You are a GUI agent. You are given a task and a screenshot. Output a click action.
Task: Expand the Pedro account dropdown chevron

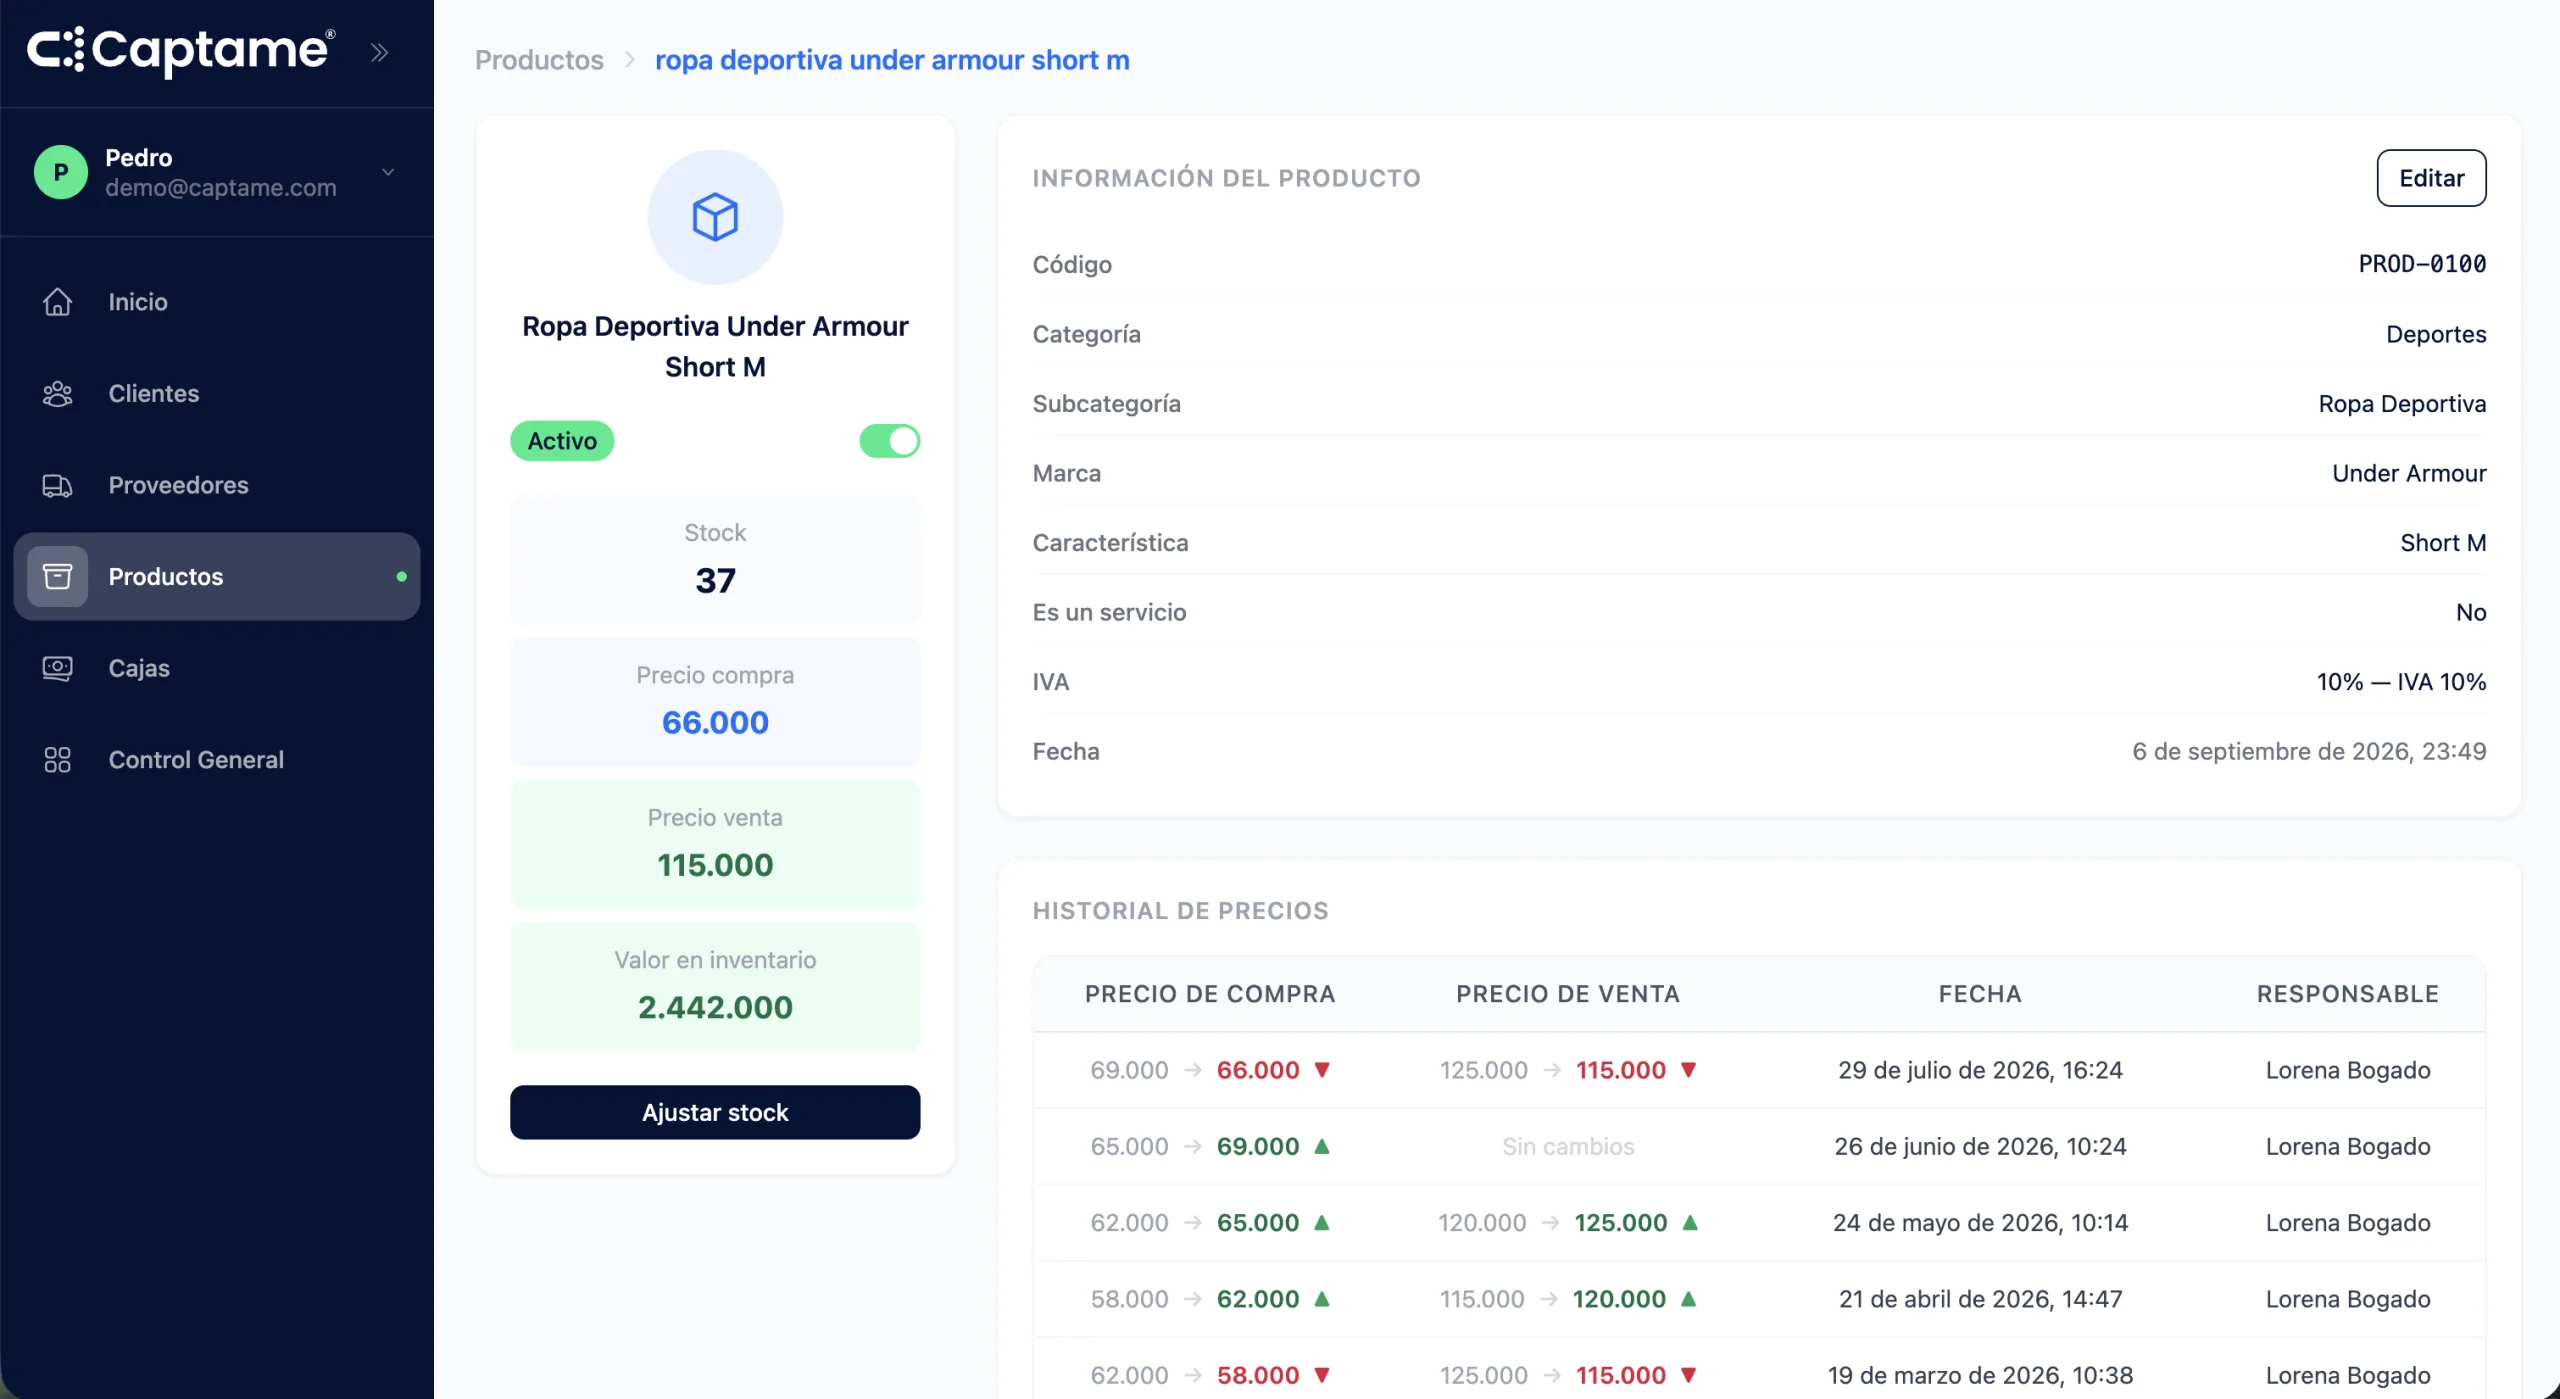pyautogui.click(x=388, y=172)
